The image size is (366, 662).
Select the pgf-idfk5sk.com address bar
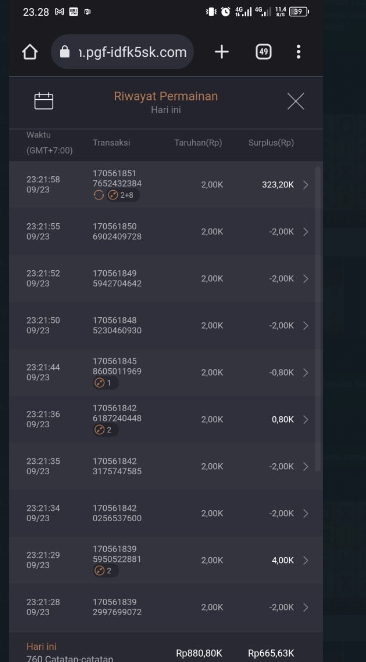coord(122,52)
